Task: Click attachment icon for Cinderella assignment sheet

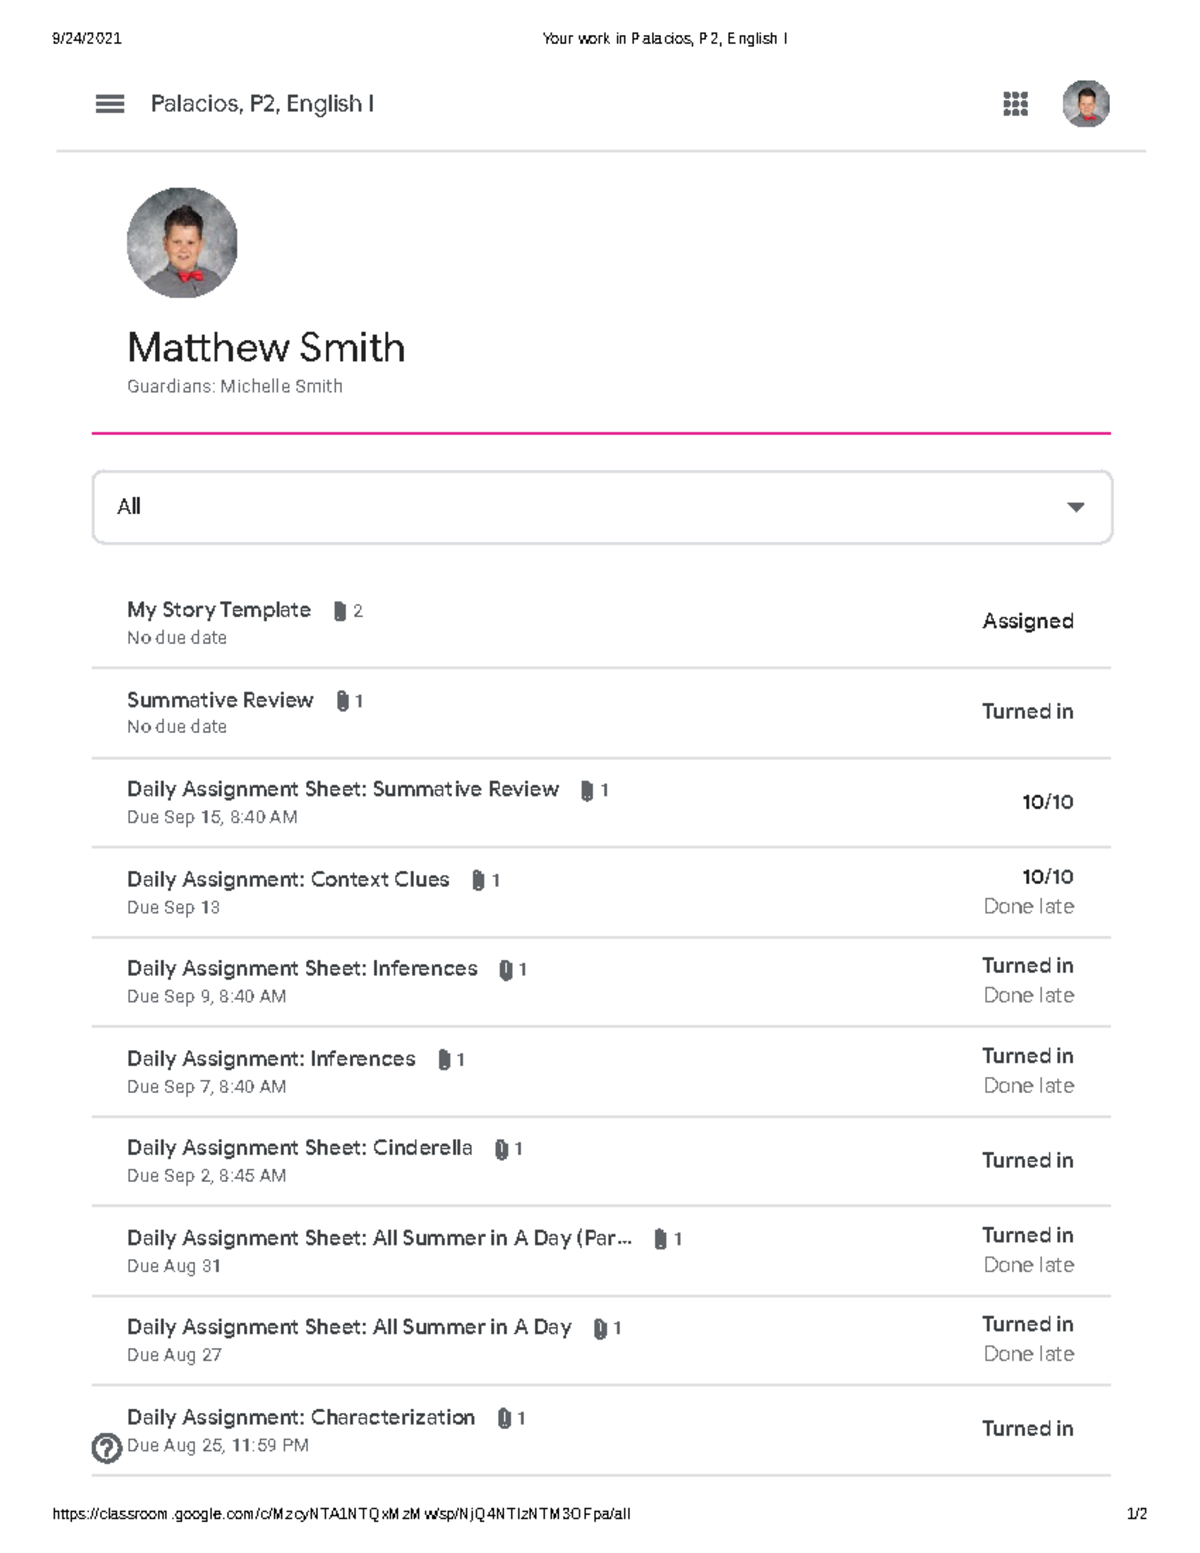Action: coord(502,1149)
